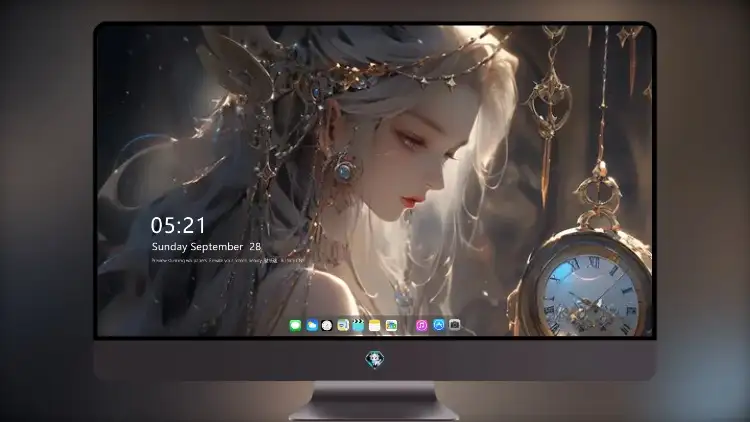
Task: Launch the clapperboard video app in the dock
Action: [x=358, y=326]
